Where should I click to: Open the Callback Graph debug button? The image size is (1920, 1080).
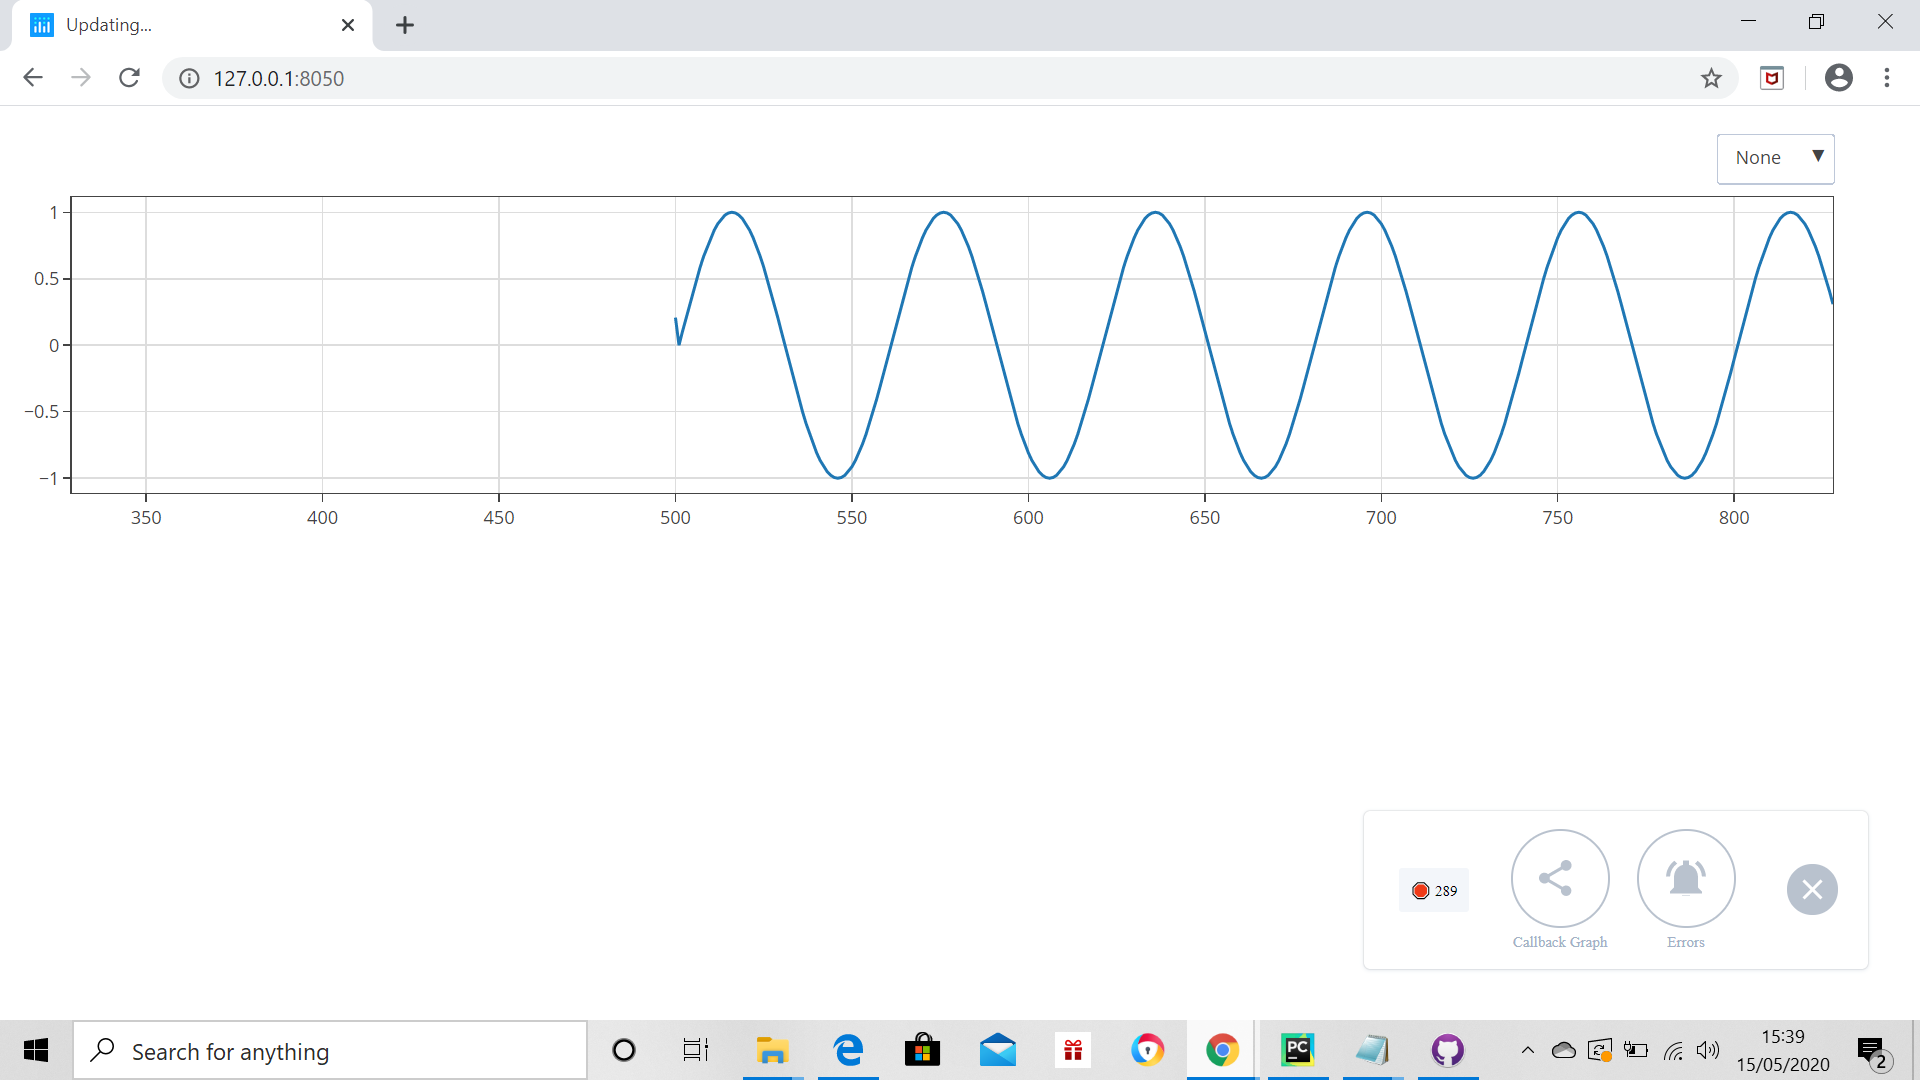click(1559, 878)
